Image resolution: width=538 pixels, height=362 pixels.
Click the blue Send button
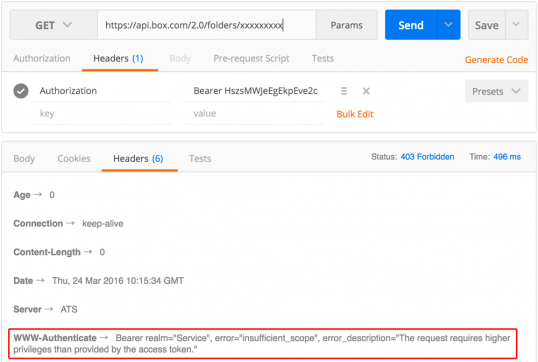click(411, 25)
